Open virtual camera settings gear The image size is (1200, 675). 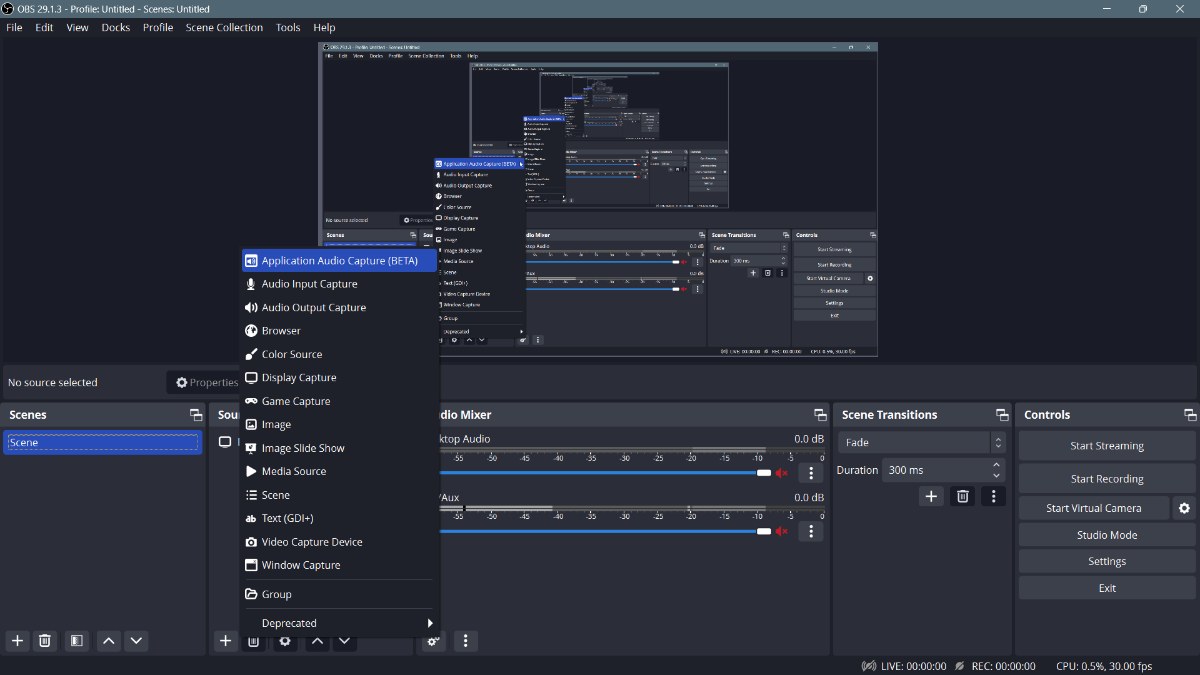[1185, 508]
